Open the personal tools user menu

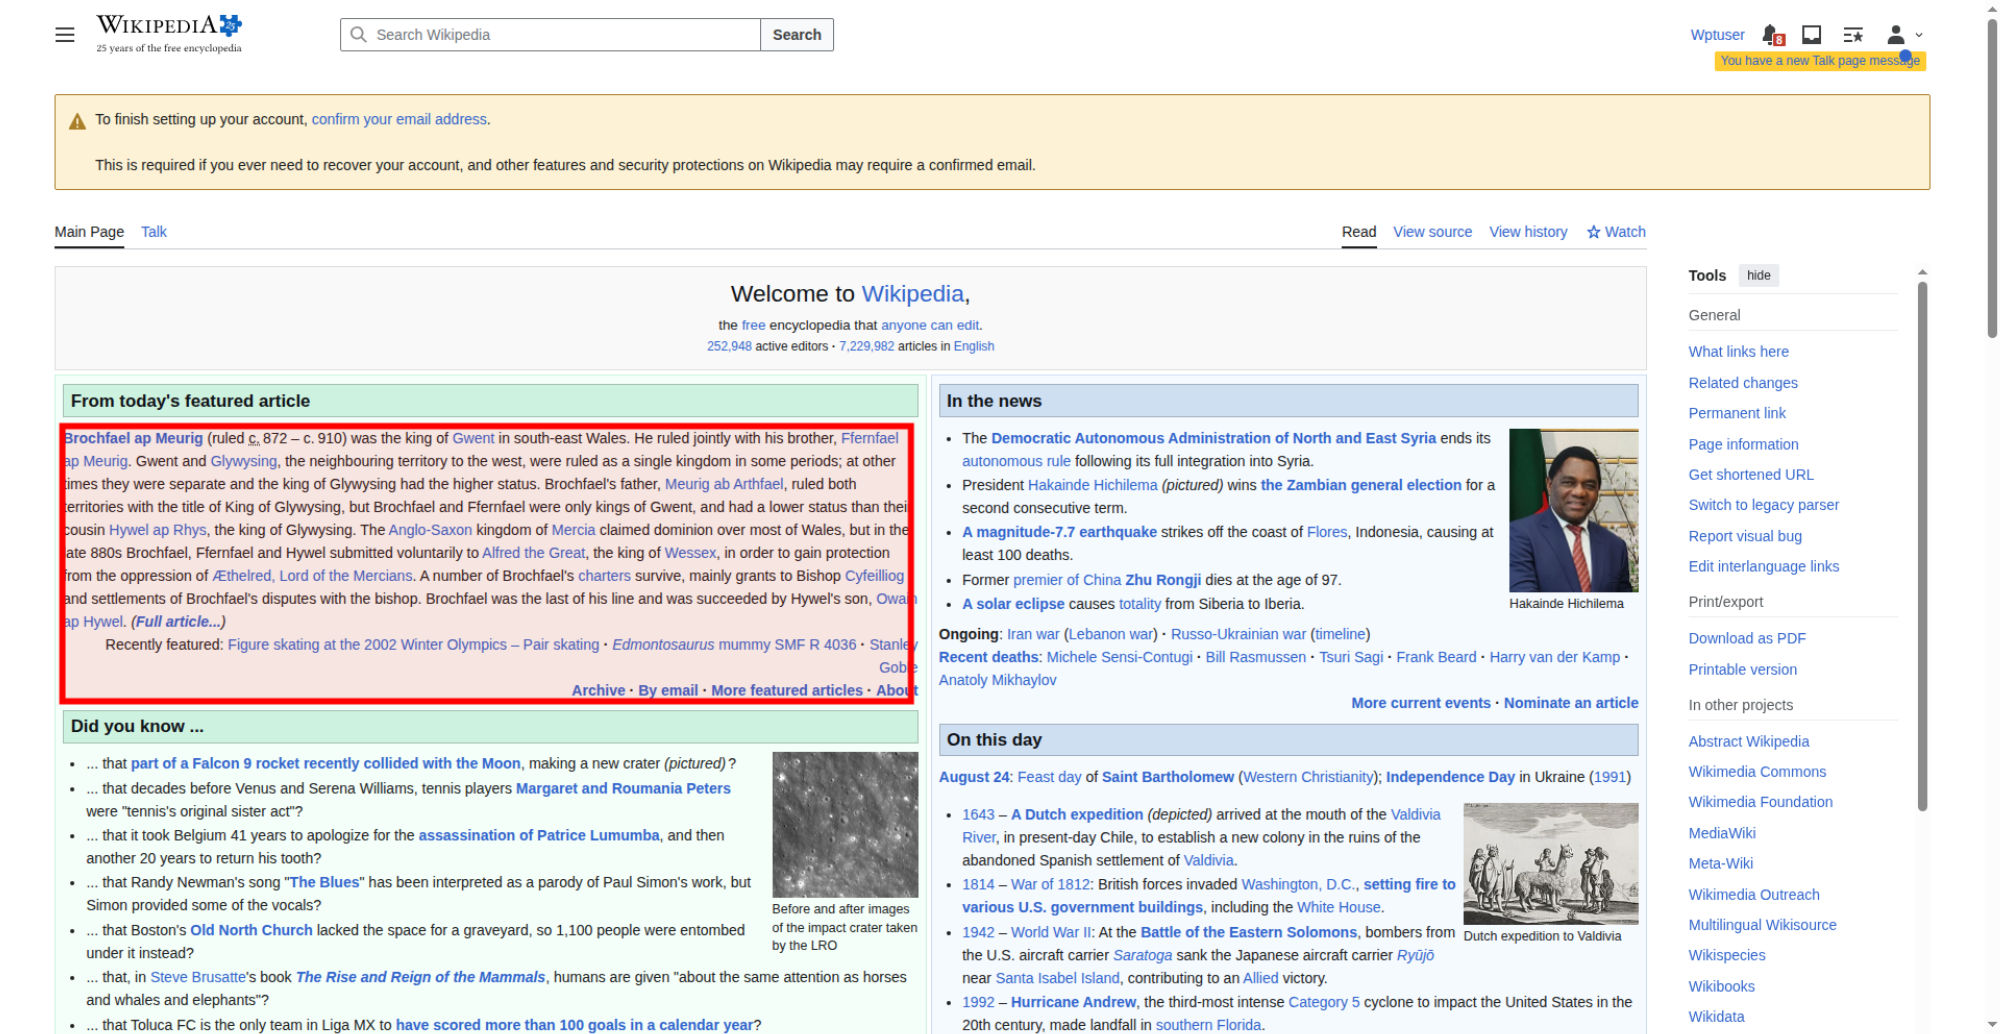coord(1904,35)
